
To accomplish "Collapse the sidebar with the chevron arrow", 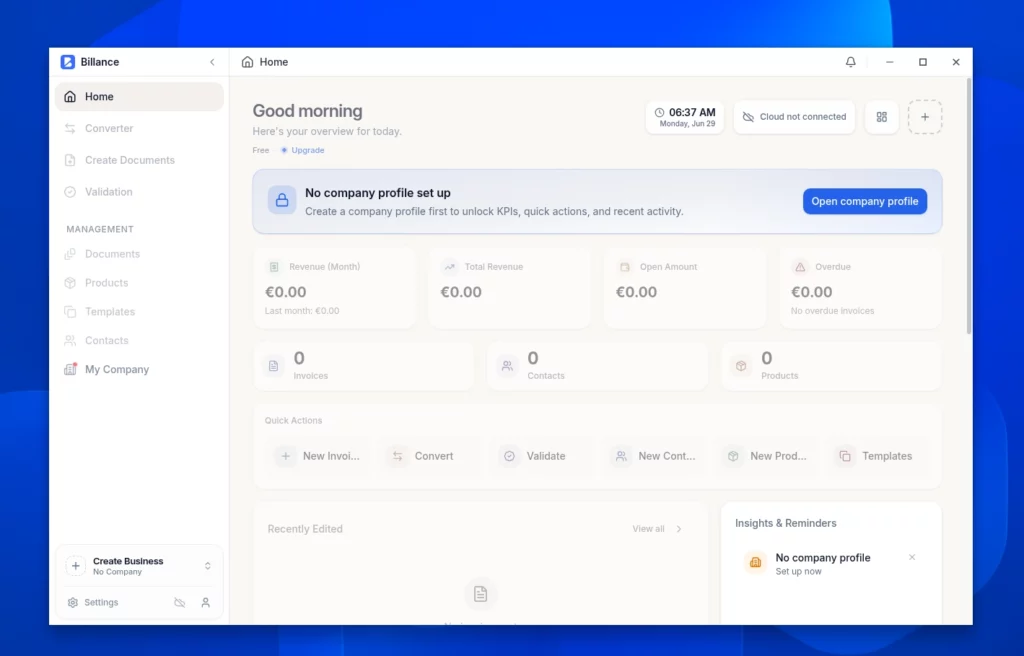I will click(212, 62).
